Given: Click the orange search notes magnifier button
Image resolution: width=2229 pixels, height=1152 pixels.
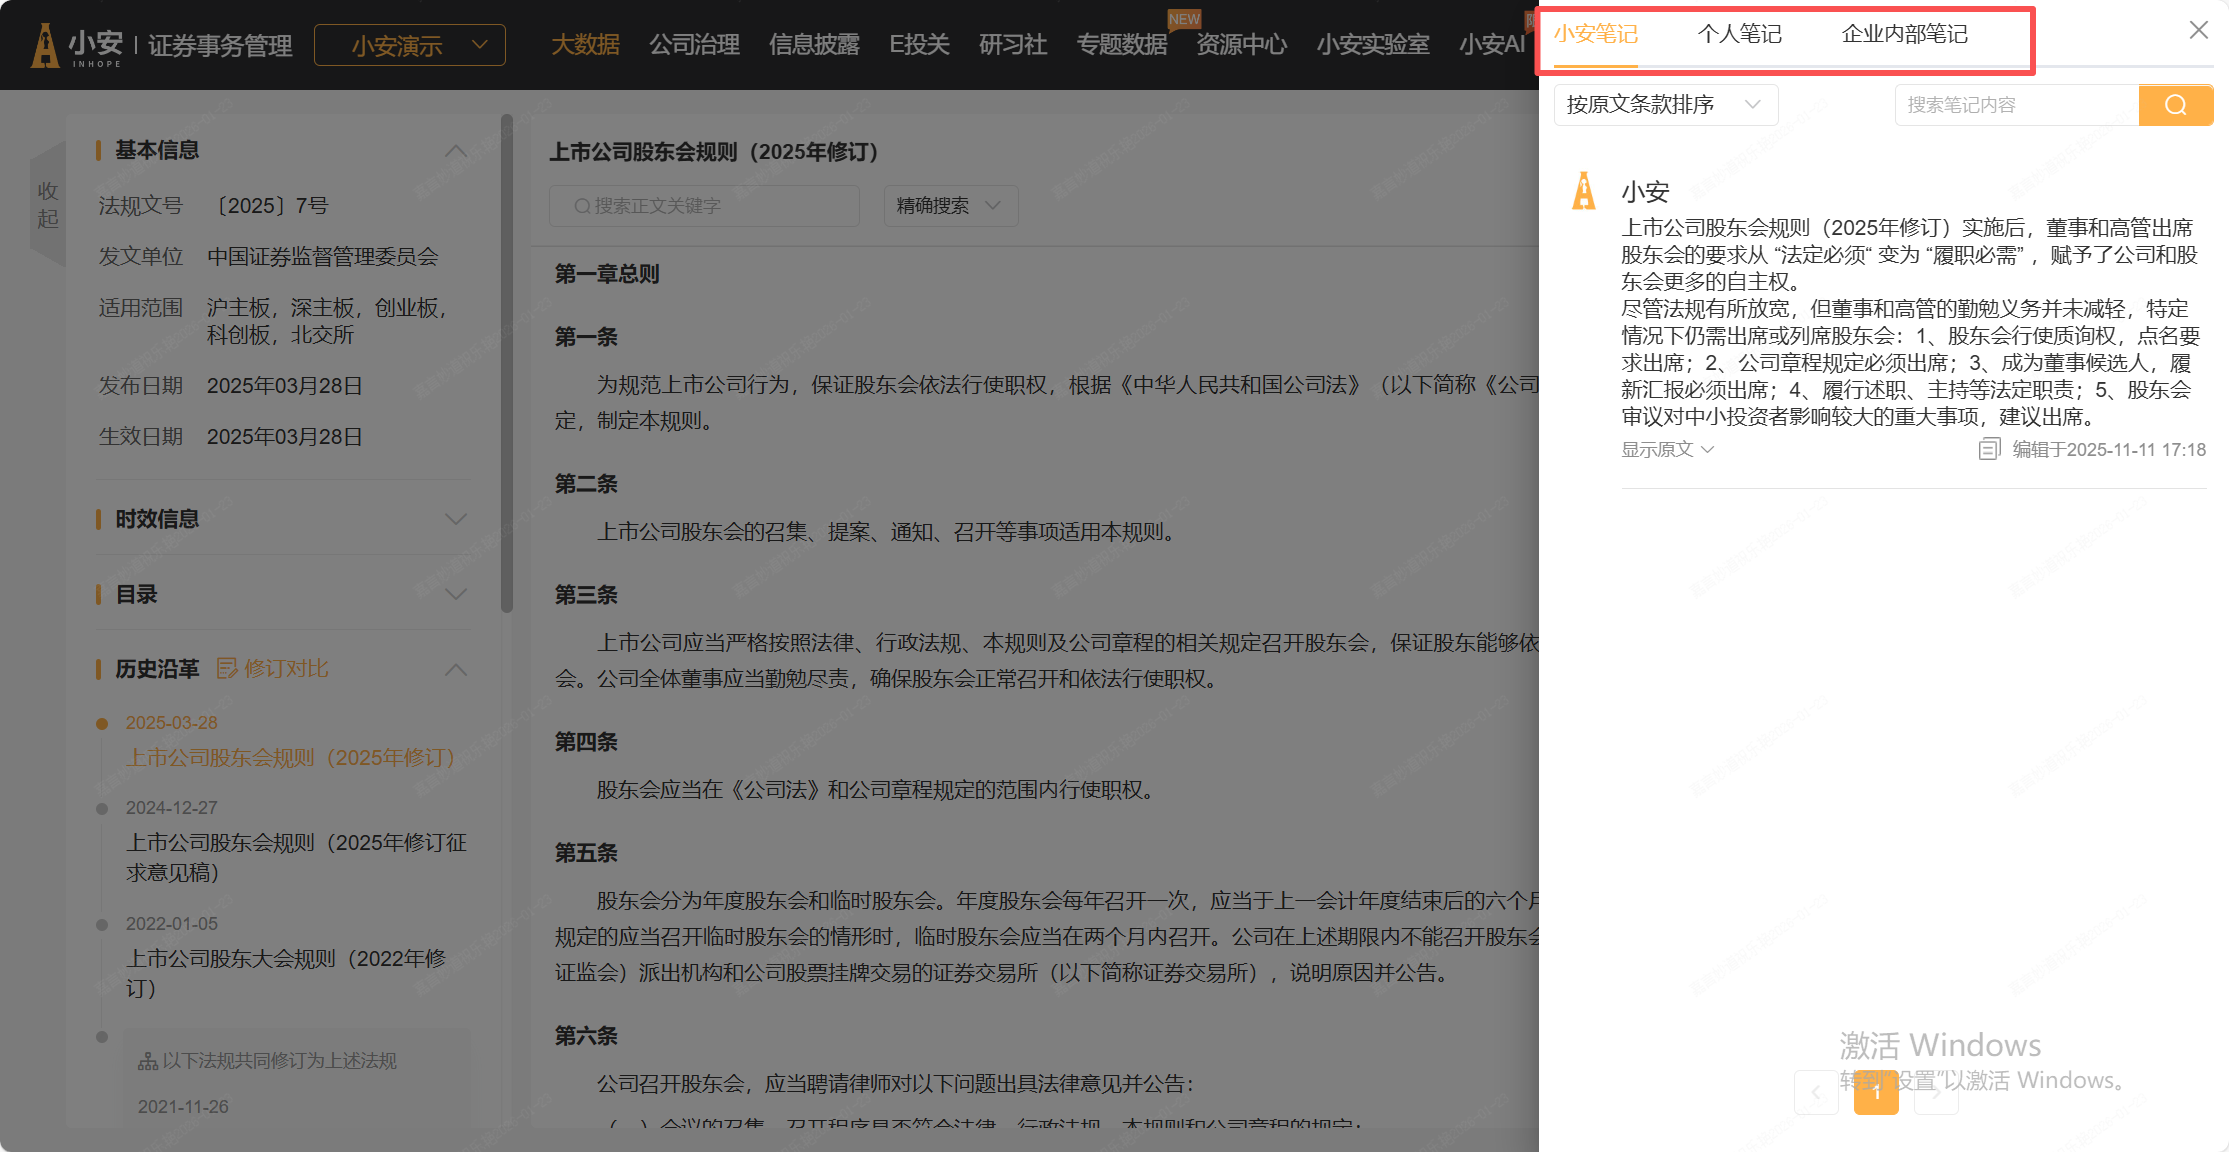Looking at the screenshot, I should coord(2175,105).
